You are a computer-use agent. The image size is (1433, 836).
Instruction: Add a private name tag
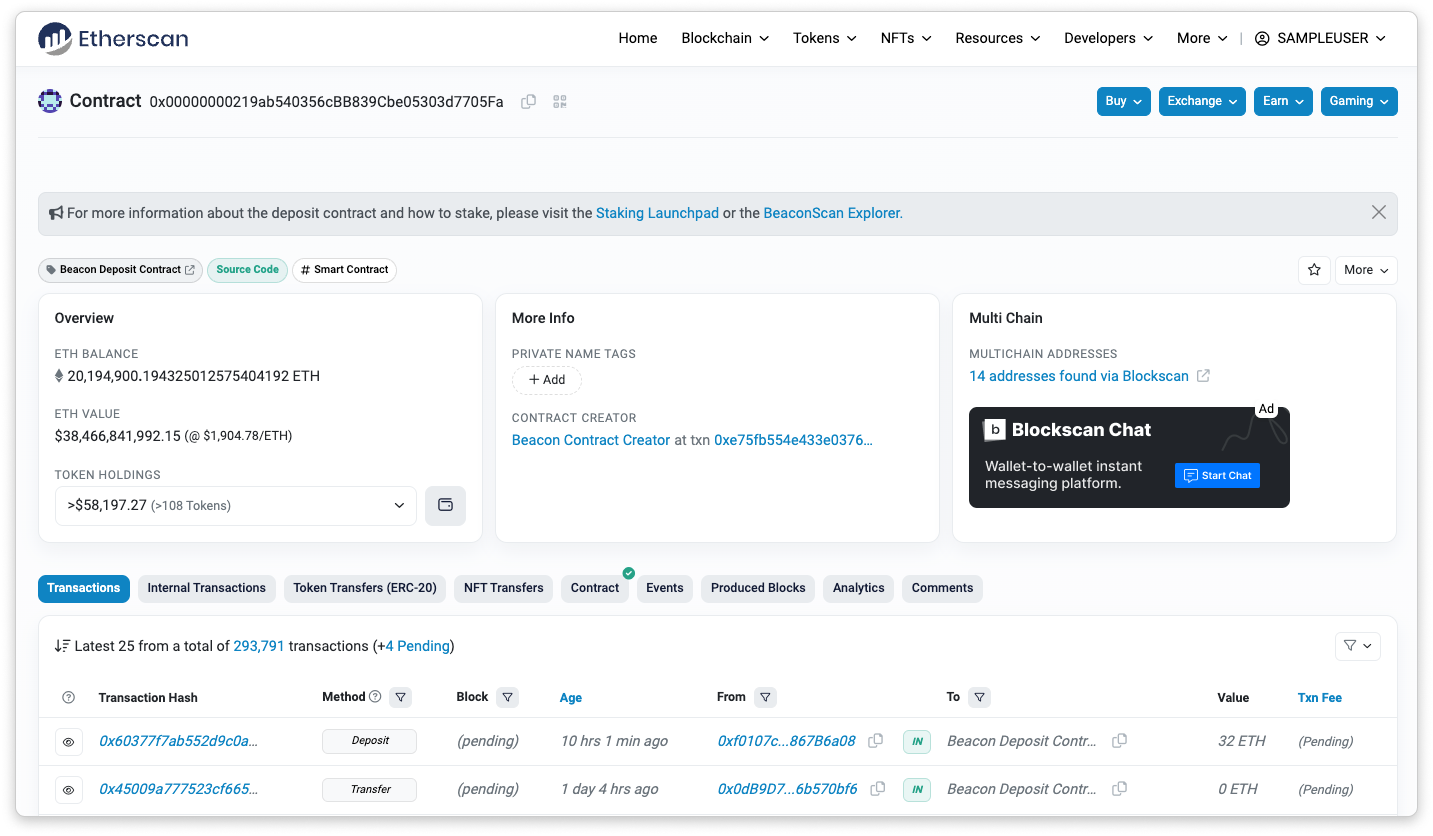point(547,380)
